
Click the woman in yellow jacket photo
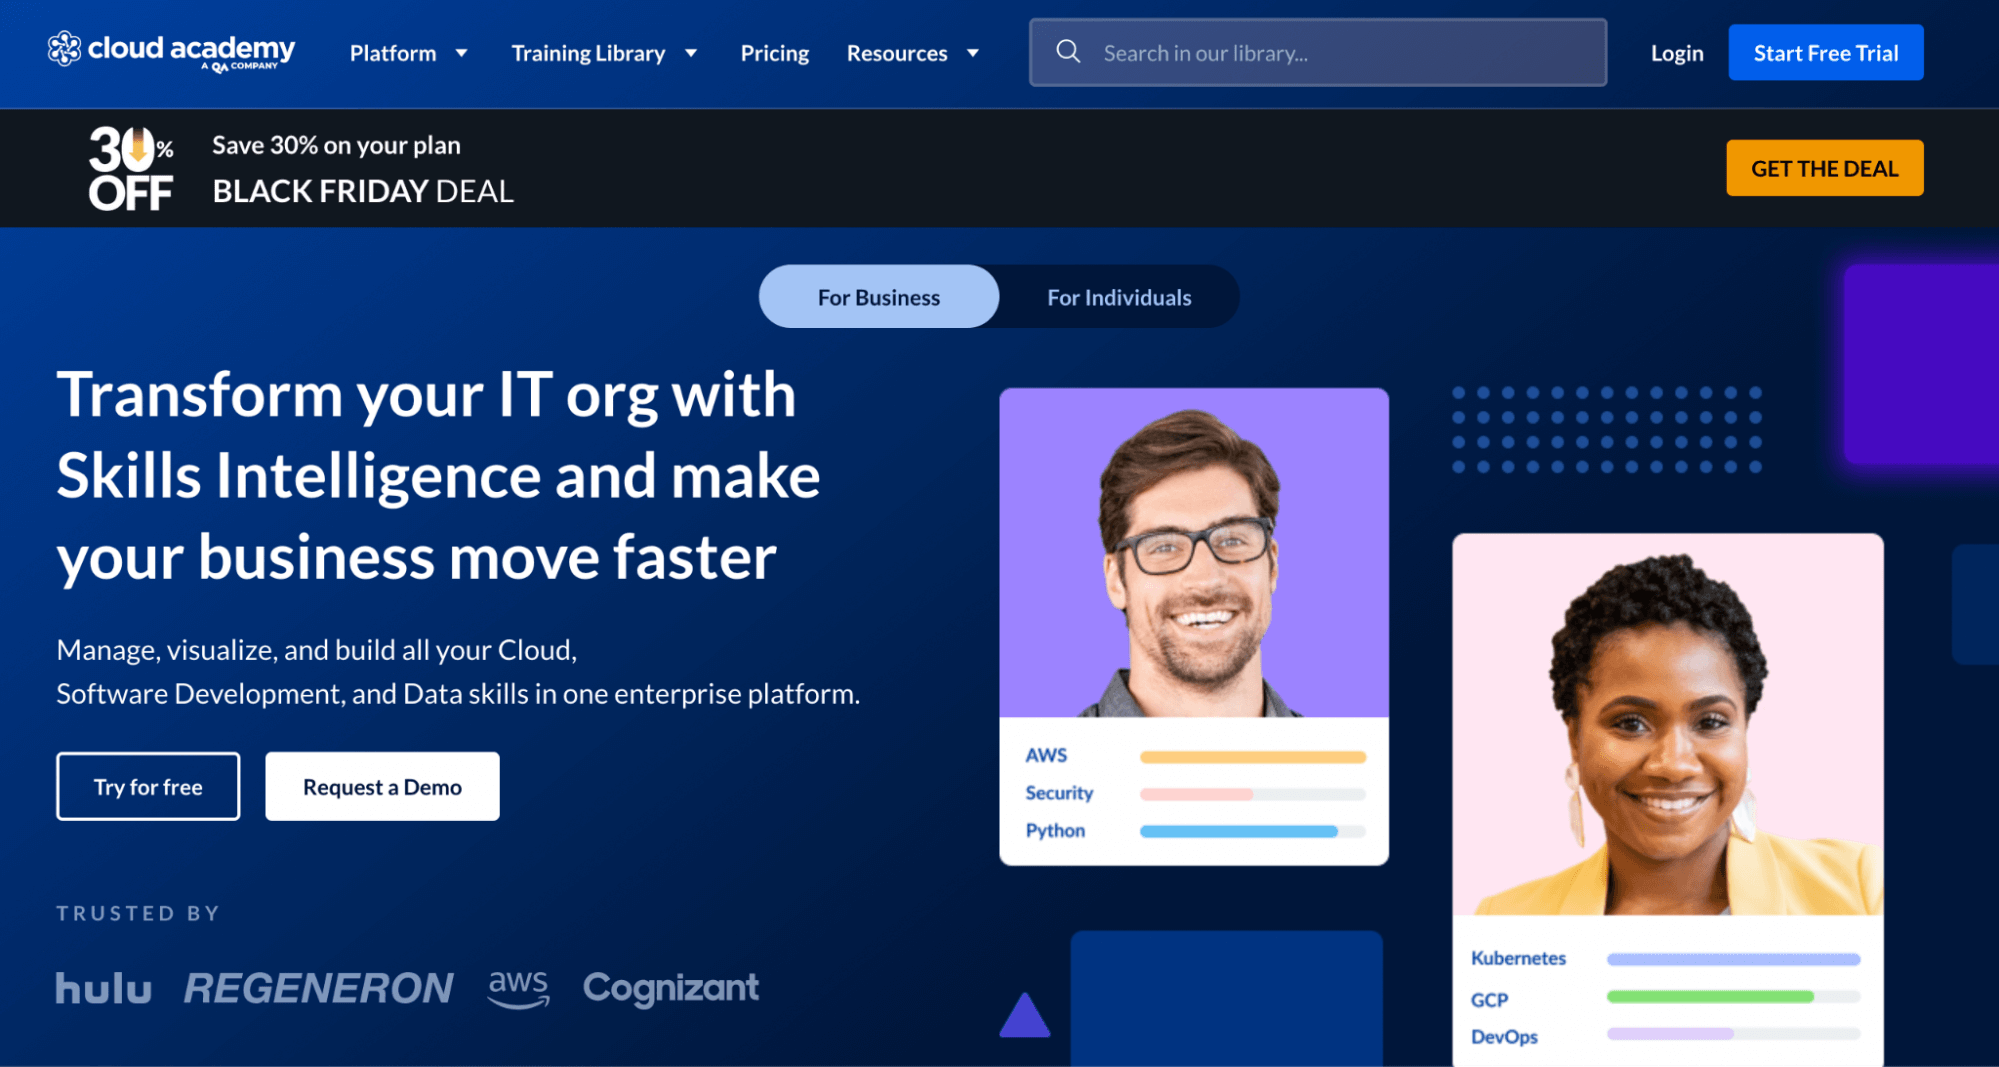1668,725
